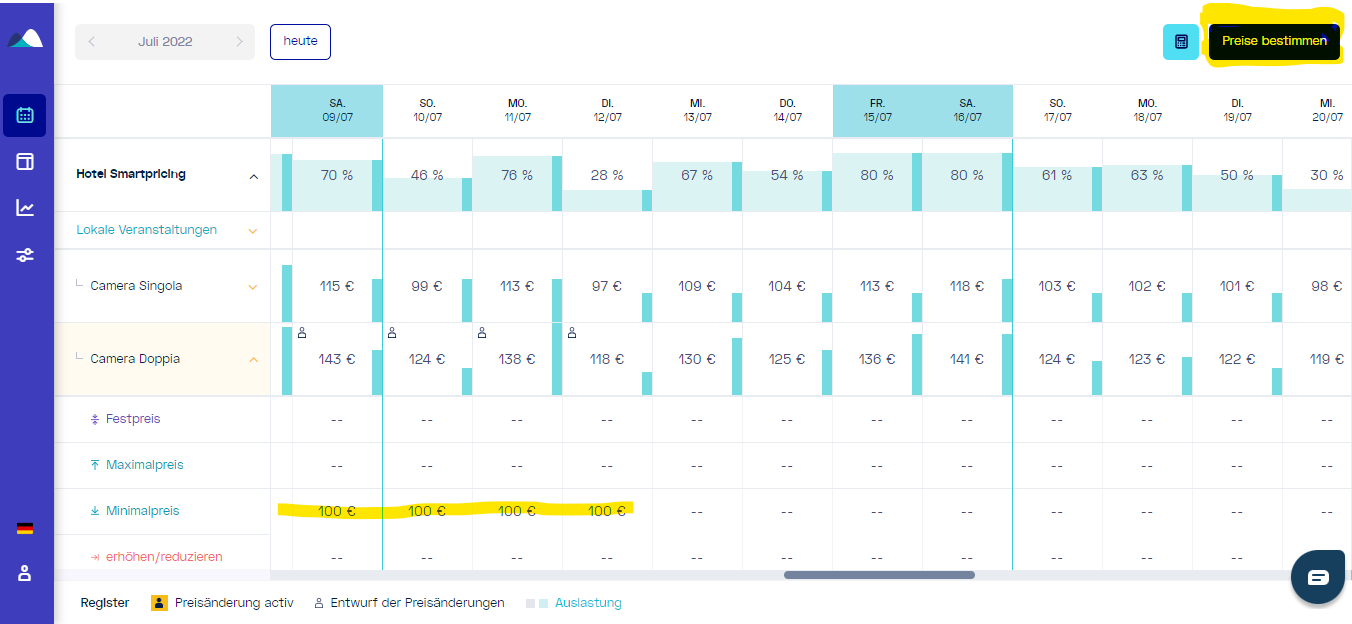
Task: Click the 46 % occupancy cell
Action: [x=427, y=175]
